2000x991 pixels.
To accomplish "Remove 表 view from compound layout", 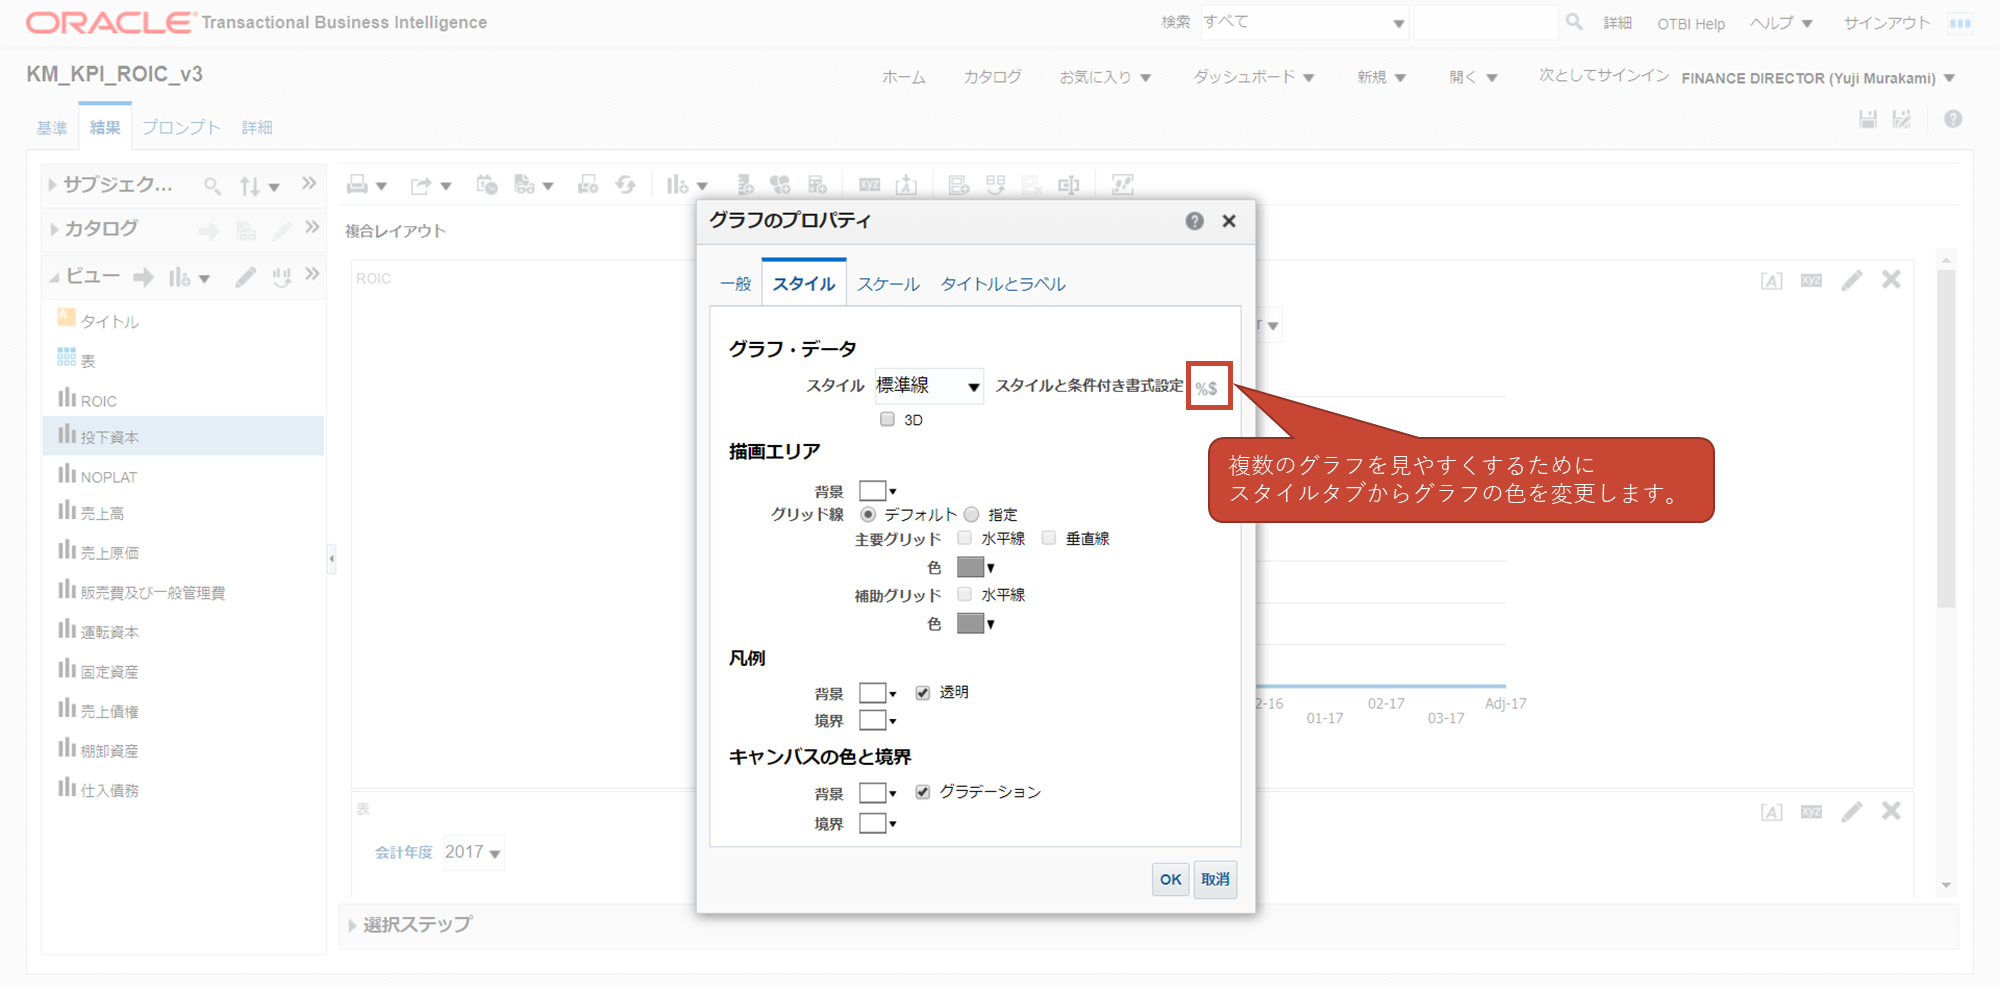I will coord(1891,811).
